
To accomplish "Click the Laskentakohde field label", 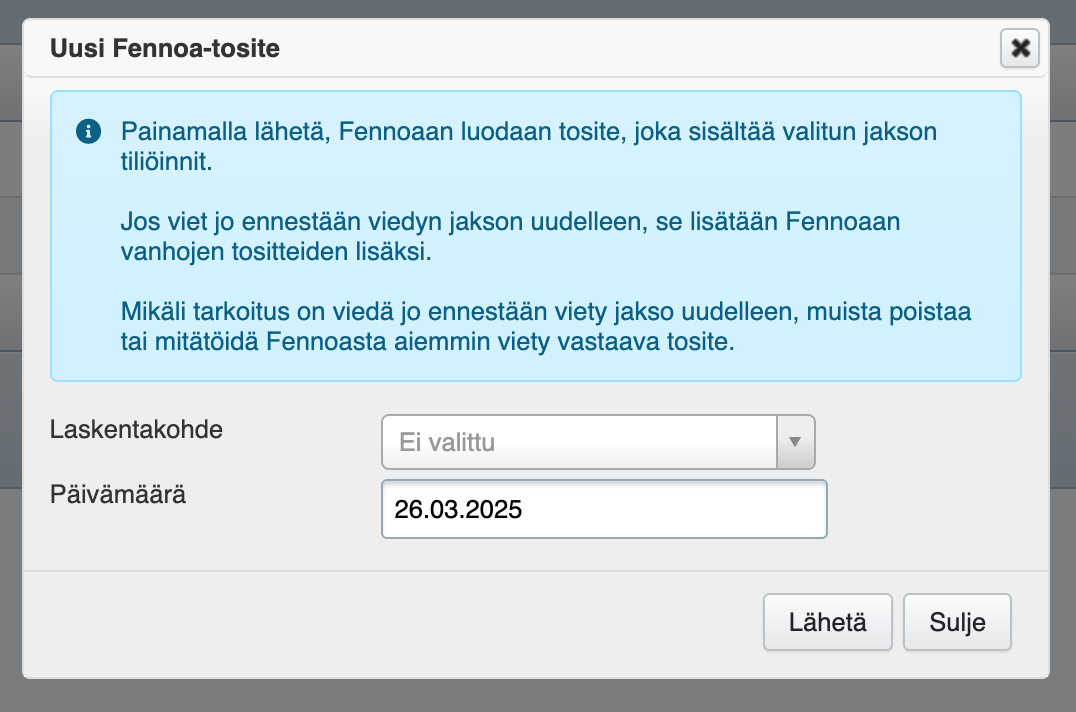I will (136, 430).
